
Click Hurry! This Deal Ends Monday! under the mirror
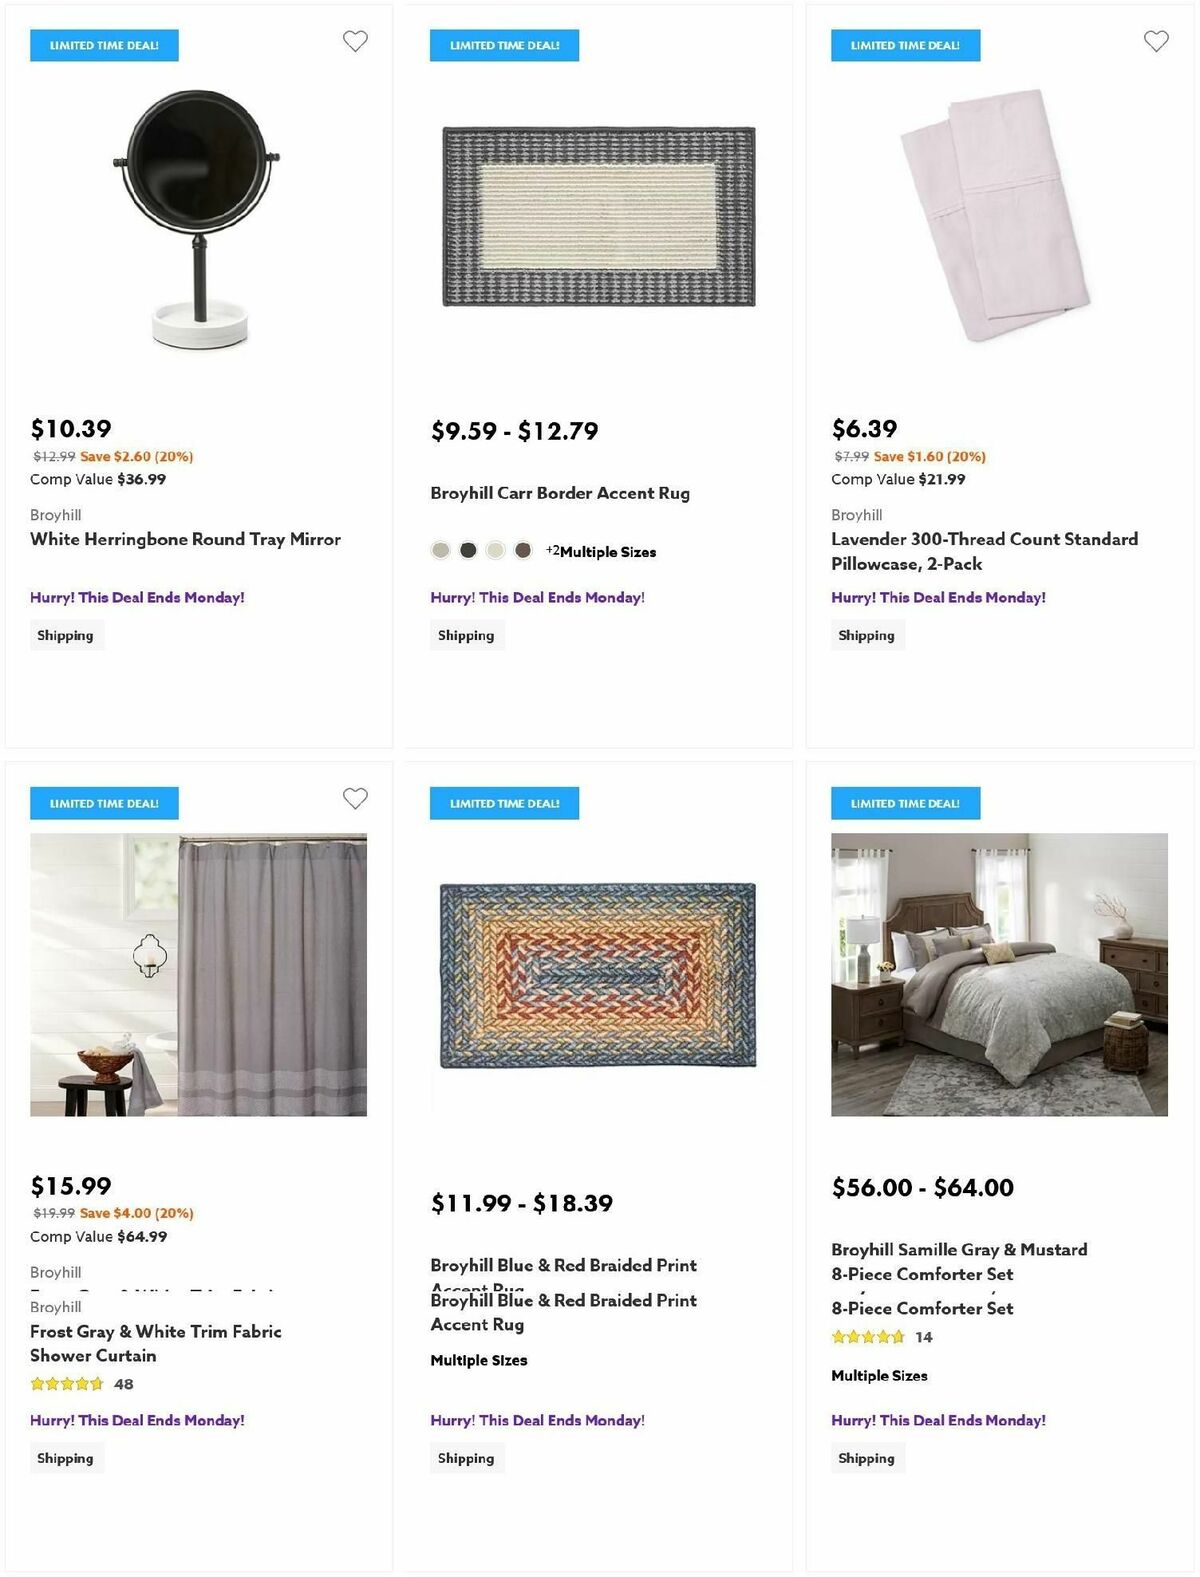click(x=137, y=597)
